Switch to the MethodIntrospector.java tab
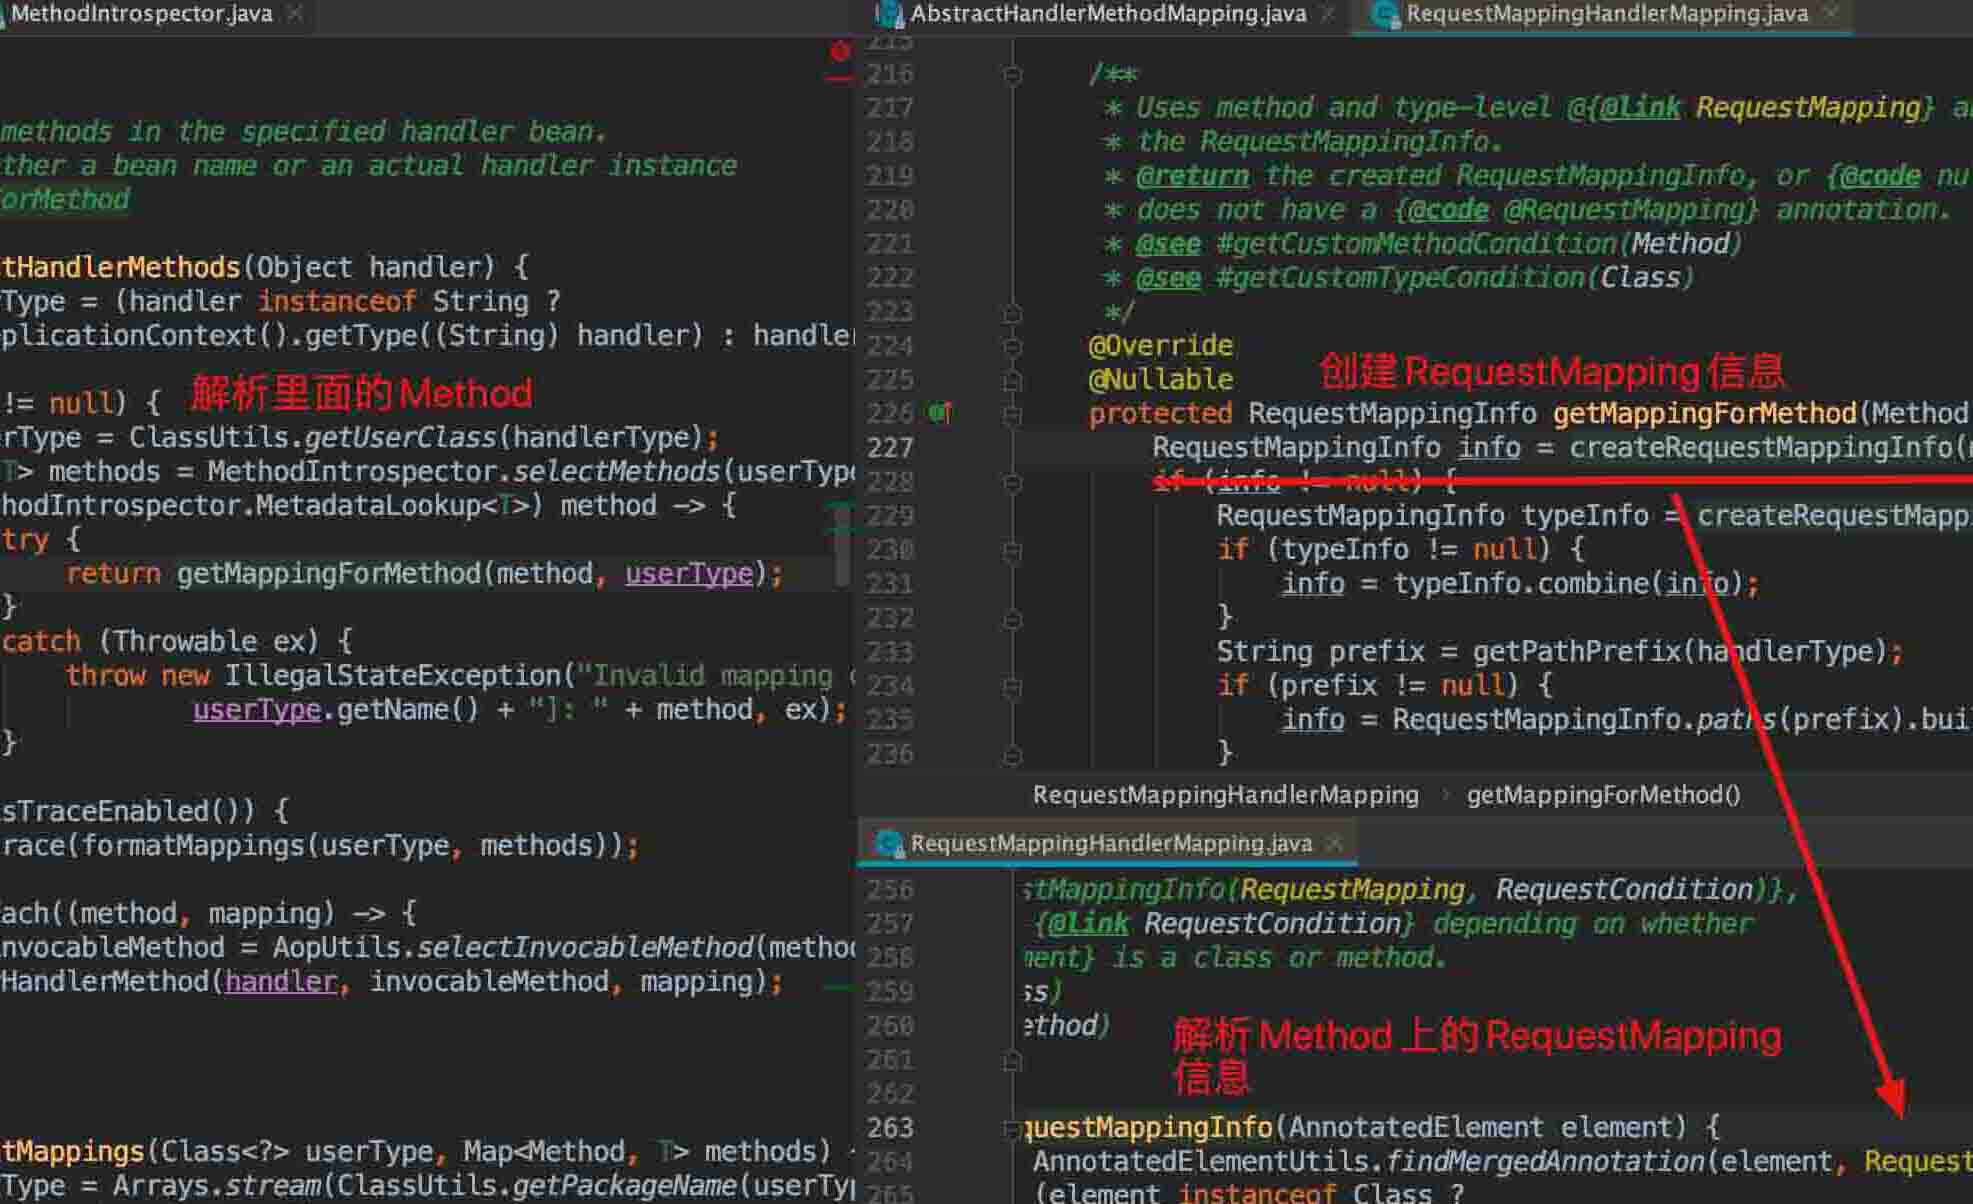 pos(140,14)
